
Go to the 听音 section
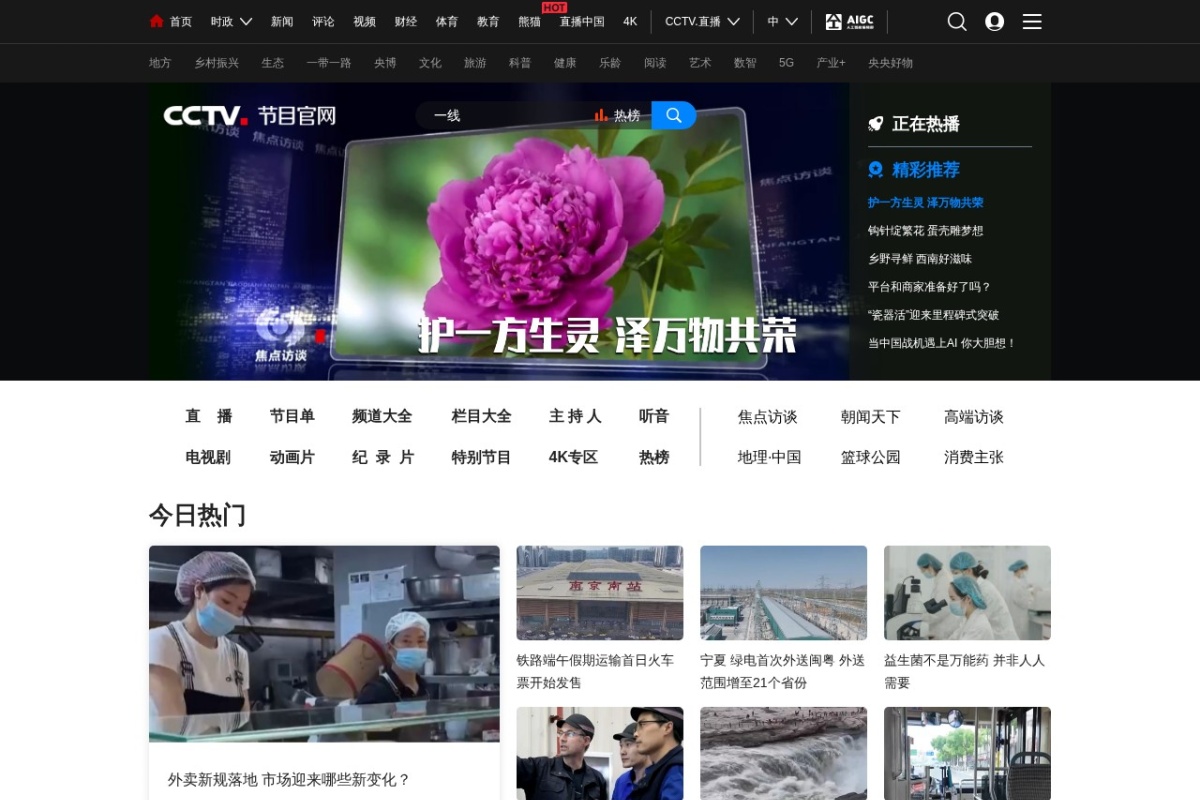(654, 416)
